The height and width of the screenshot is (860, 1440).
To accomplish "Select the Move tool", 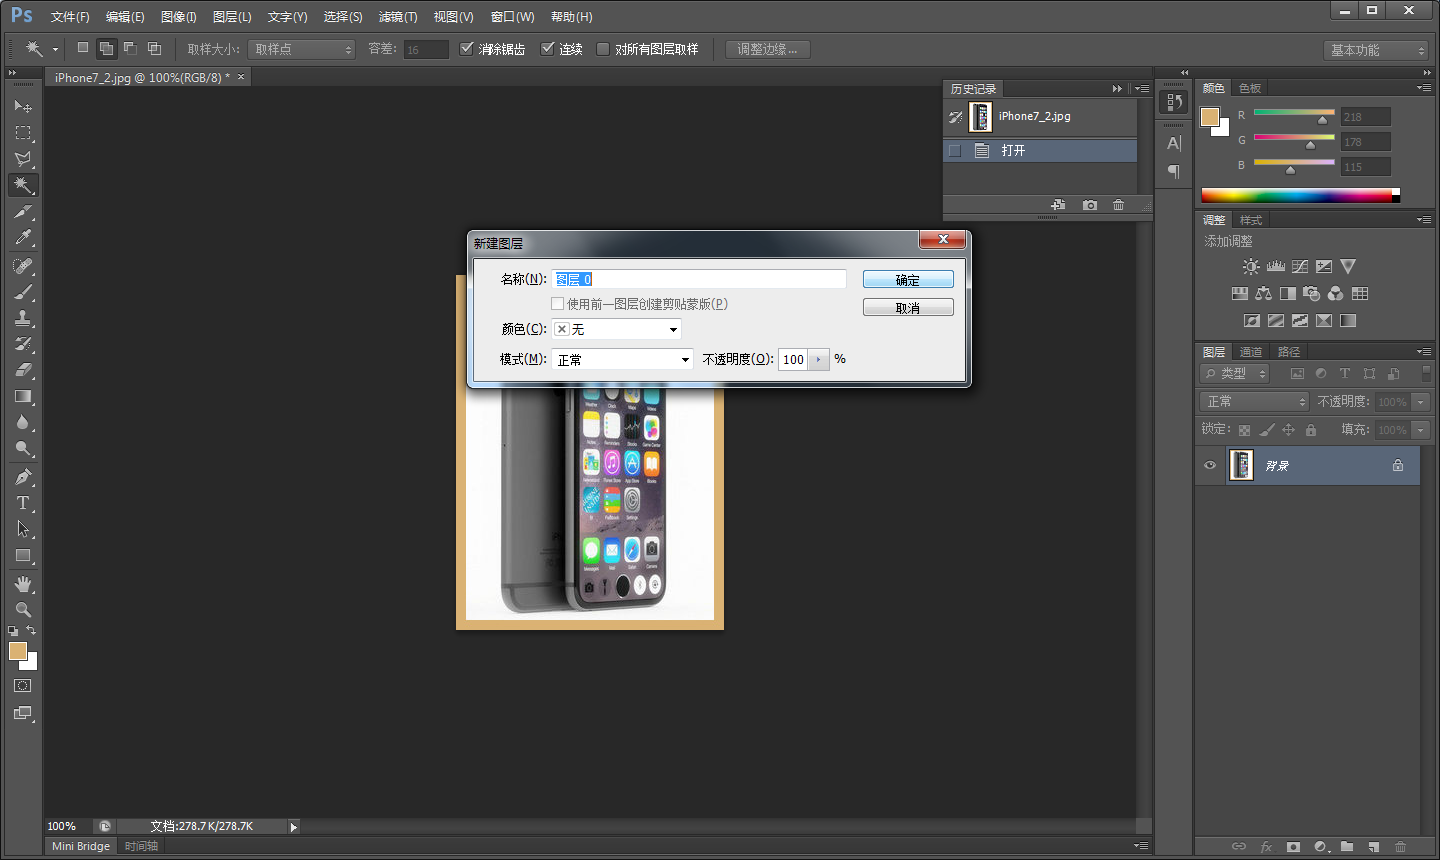I will pos(23,106).
